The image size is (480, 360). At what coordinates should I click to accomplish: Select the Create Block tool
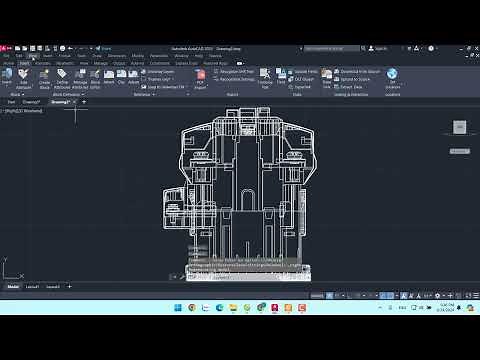tap(44, 79)
